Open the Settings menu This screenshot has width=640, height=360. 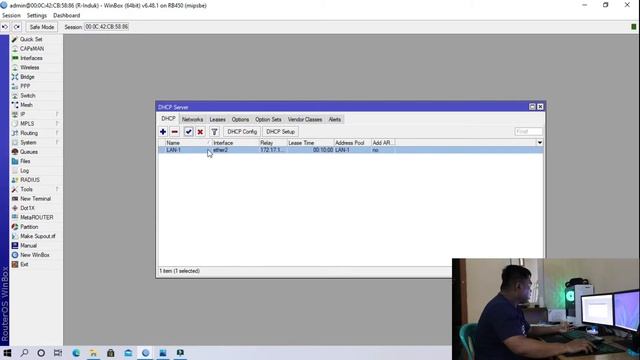coord(37,16)
